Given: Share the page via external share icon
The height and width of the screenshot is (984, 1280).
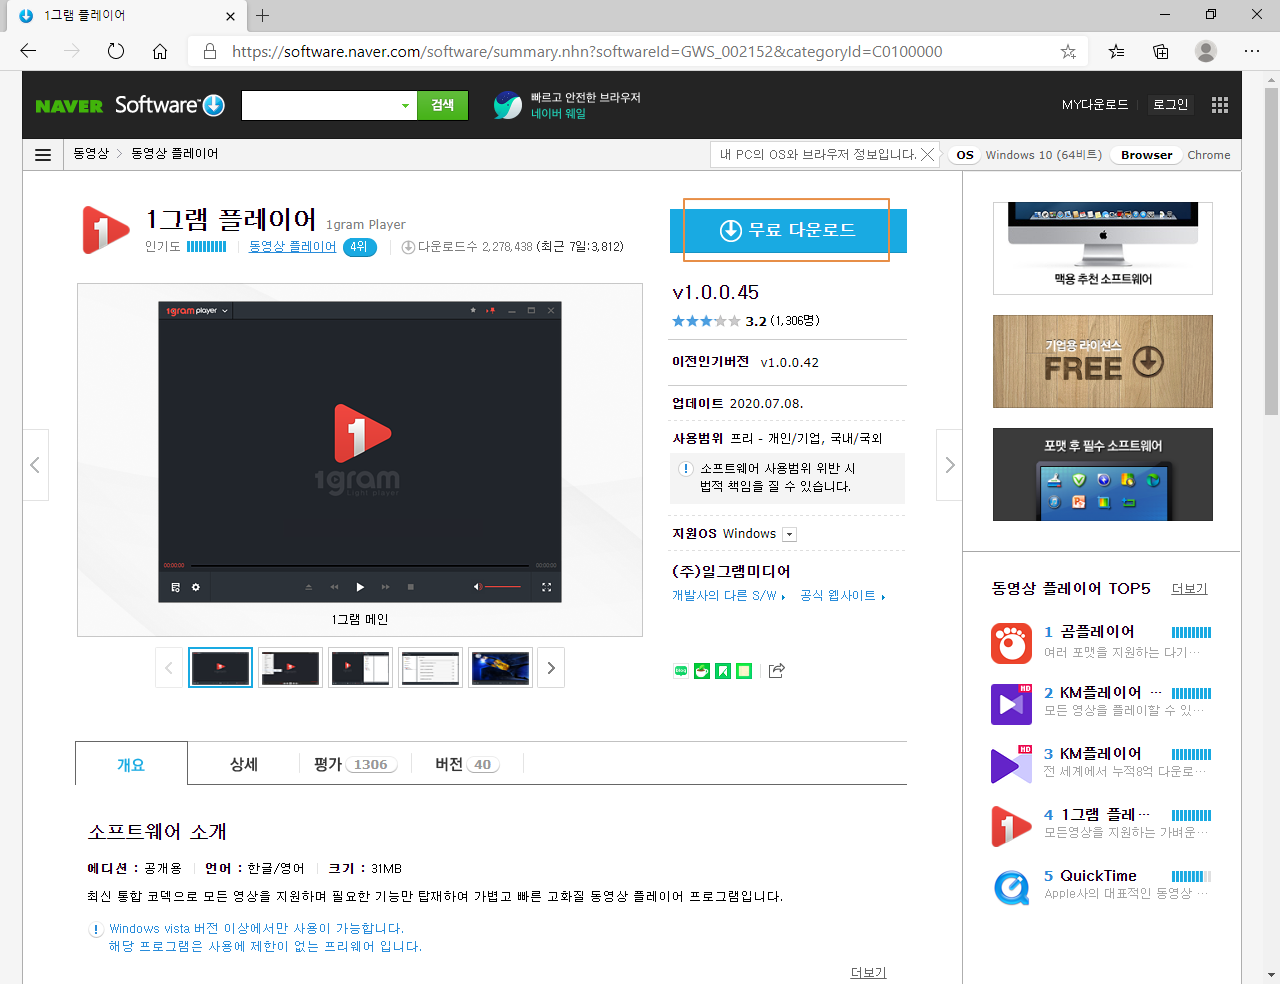Looking at the screenshot, I should click(777, 670).
